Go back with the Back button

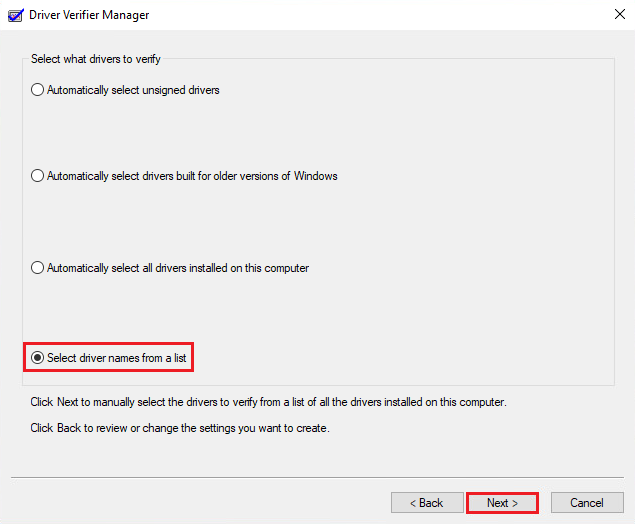pos(427,503)
